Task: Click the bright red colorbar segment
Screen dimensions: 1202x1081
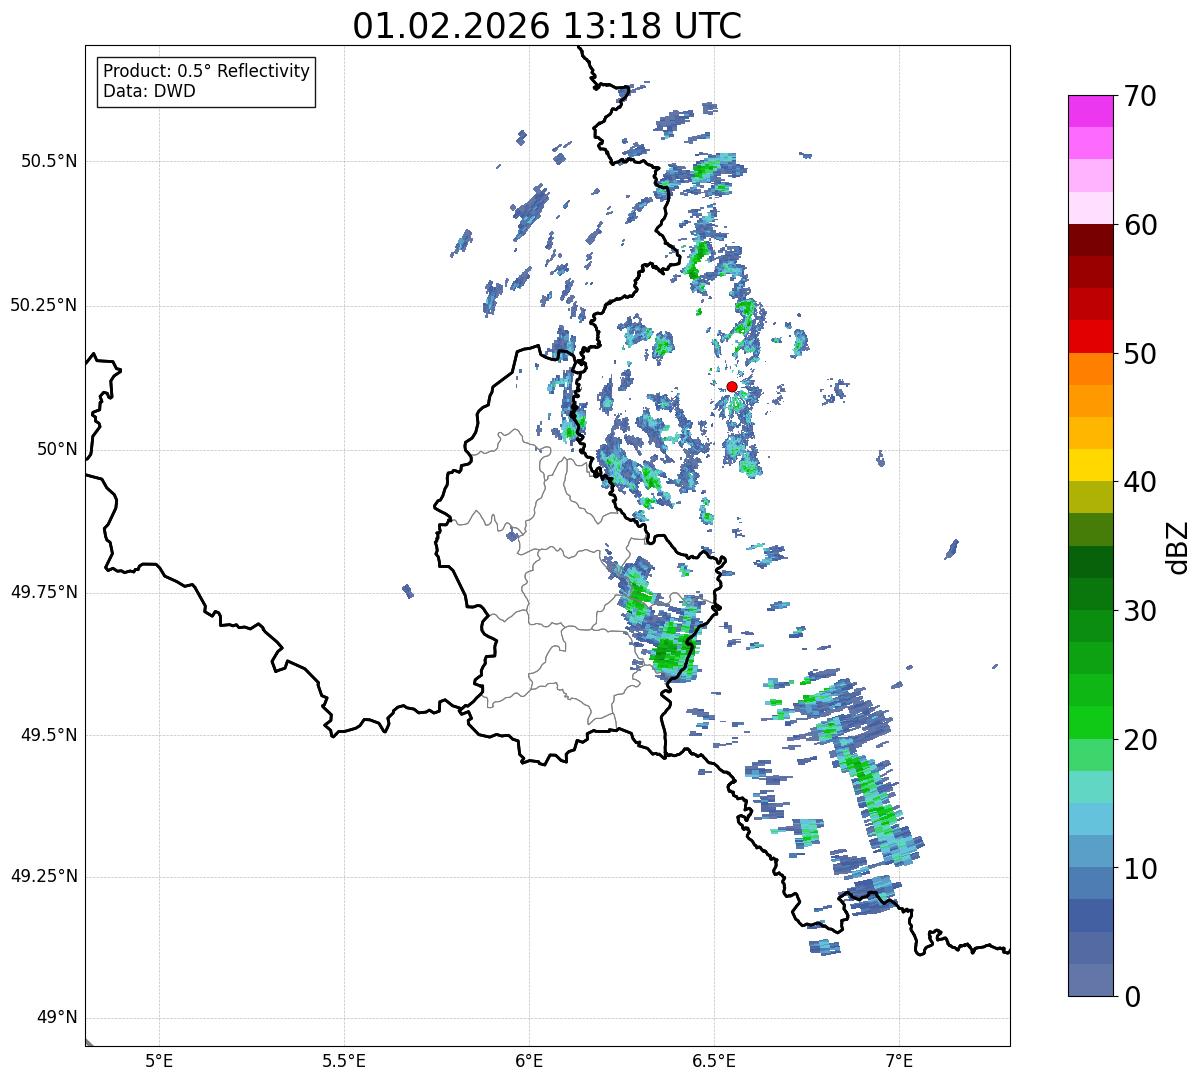Action: coord(1090,337)
